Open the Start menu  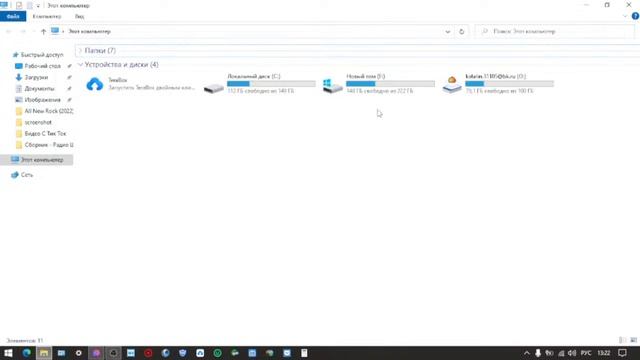pos(8,353)
